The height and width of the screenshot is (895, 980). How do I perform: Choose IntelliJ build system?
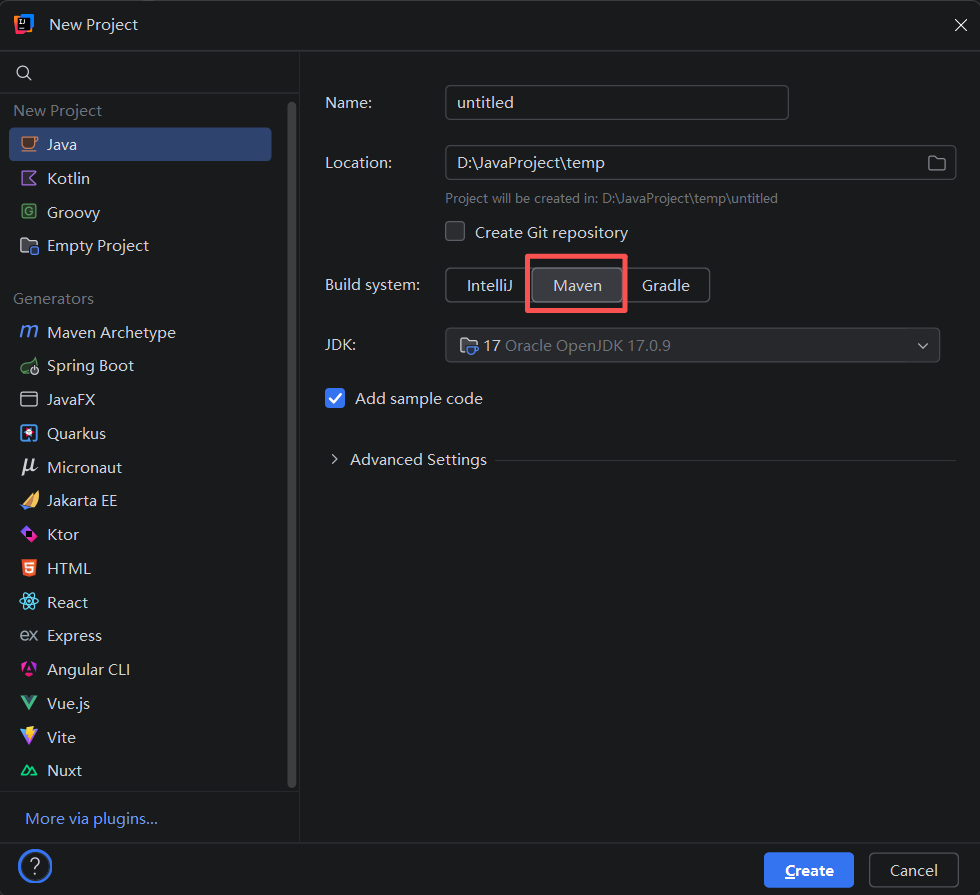pos(489,286)
